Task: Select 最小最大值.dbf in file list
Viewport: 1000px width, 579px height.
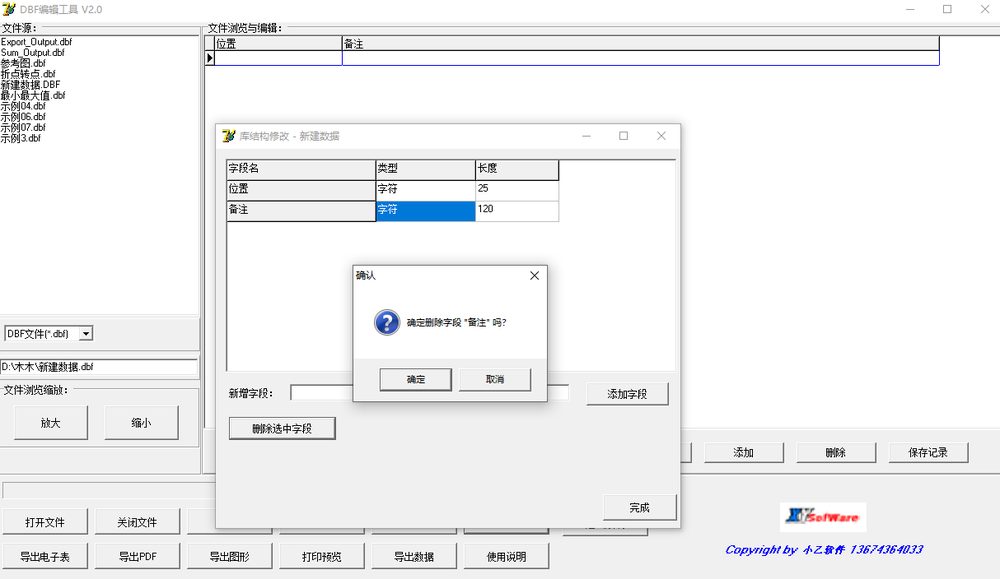Action: pyautogui.click(x=33, y=96)
